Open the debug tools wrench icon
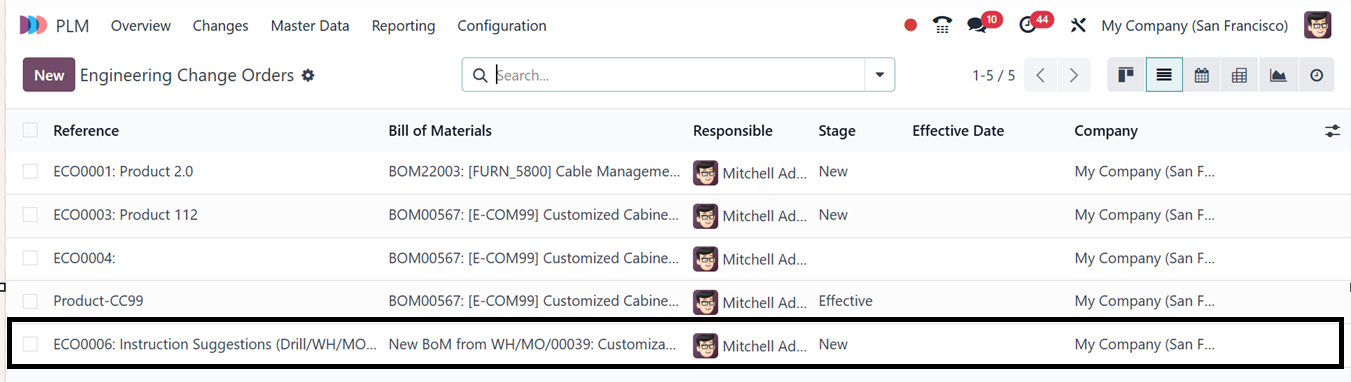The image size is (1351, 382). [x=1078, y=26]
